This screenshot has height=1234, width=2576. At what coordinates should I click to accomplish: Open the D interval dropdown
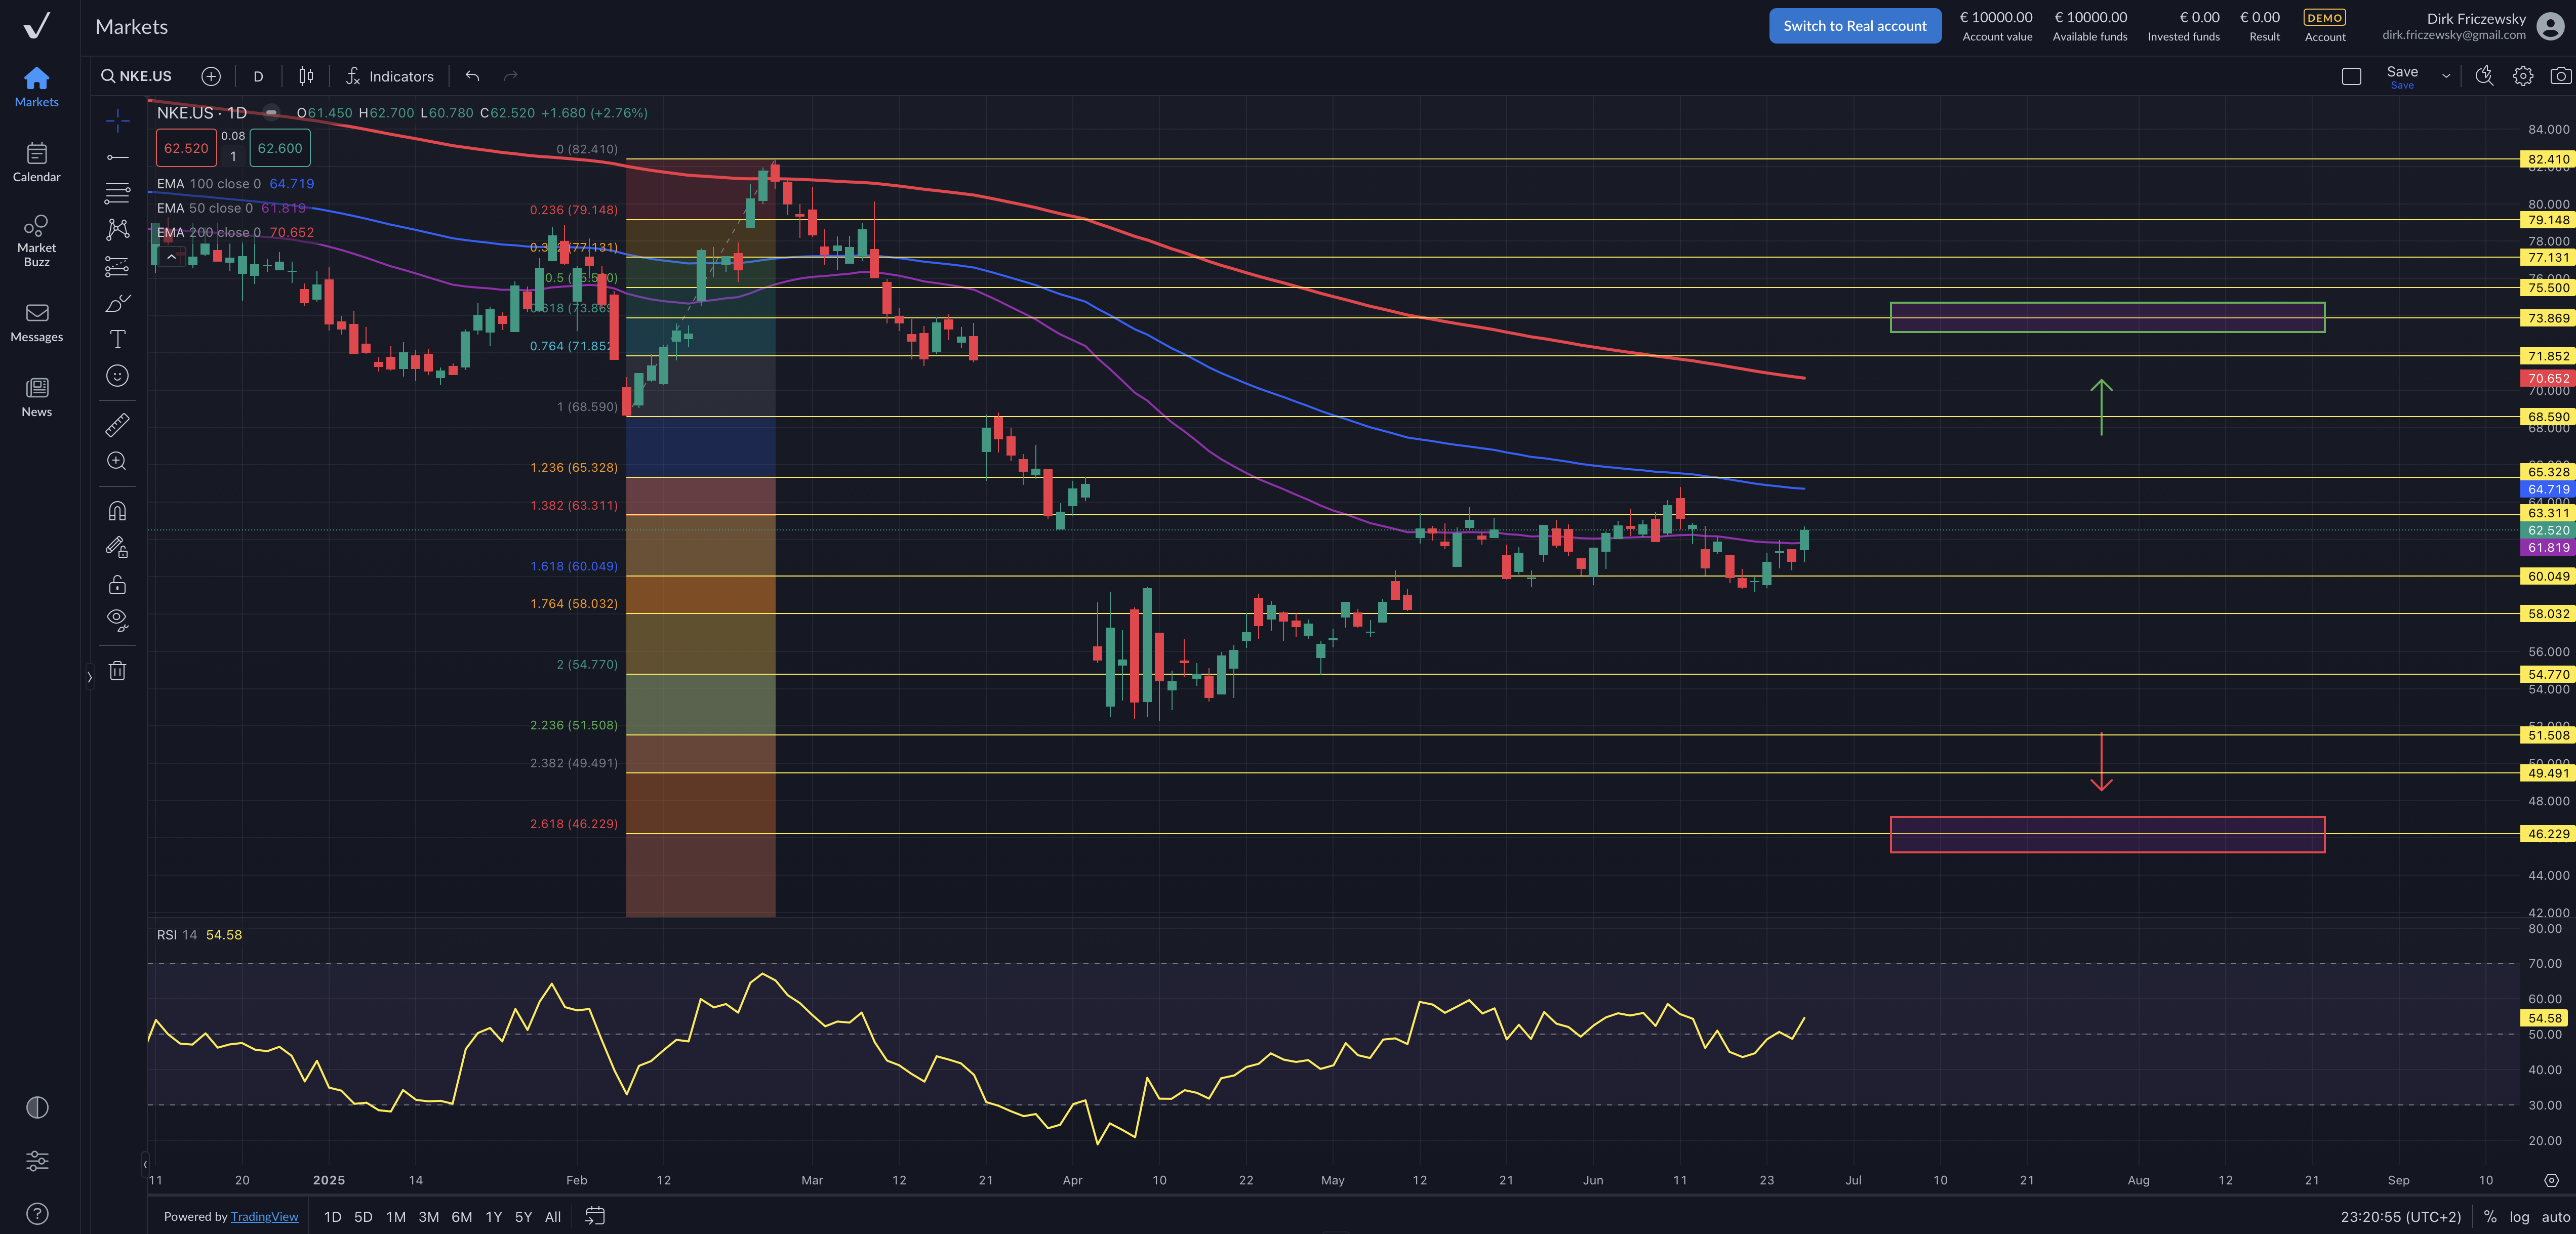(258, 76)
